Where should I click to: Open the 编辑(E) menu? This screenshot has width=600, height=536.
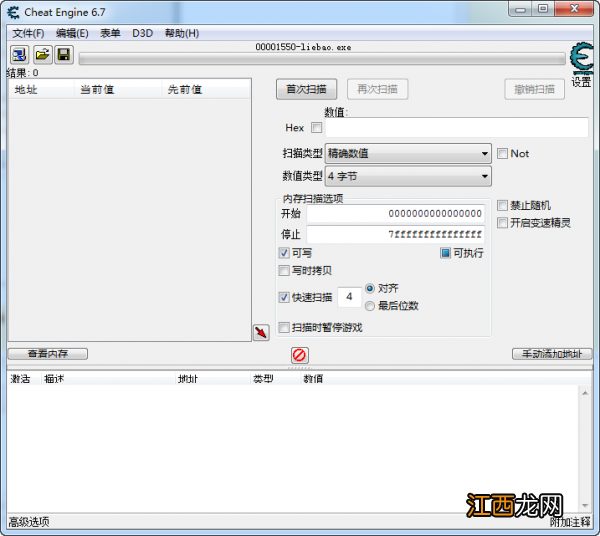pyautogui.click(x=72, y=33)
